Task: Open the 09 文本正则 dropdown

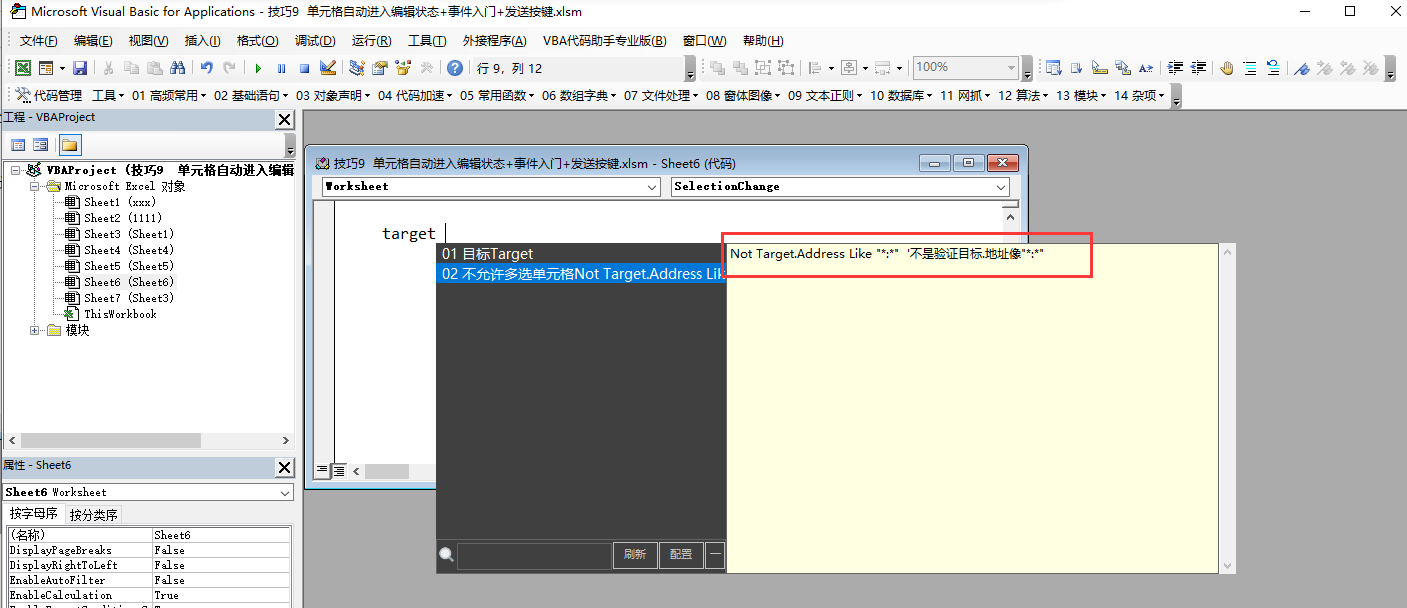Action: point(823,96)
